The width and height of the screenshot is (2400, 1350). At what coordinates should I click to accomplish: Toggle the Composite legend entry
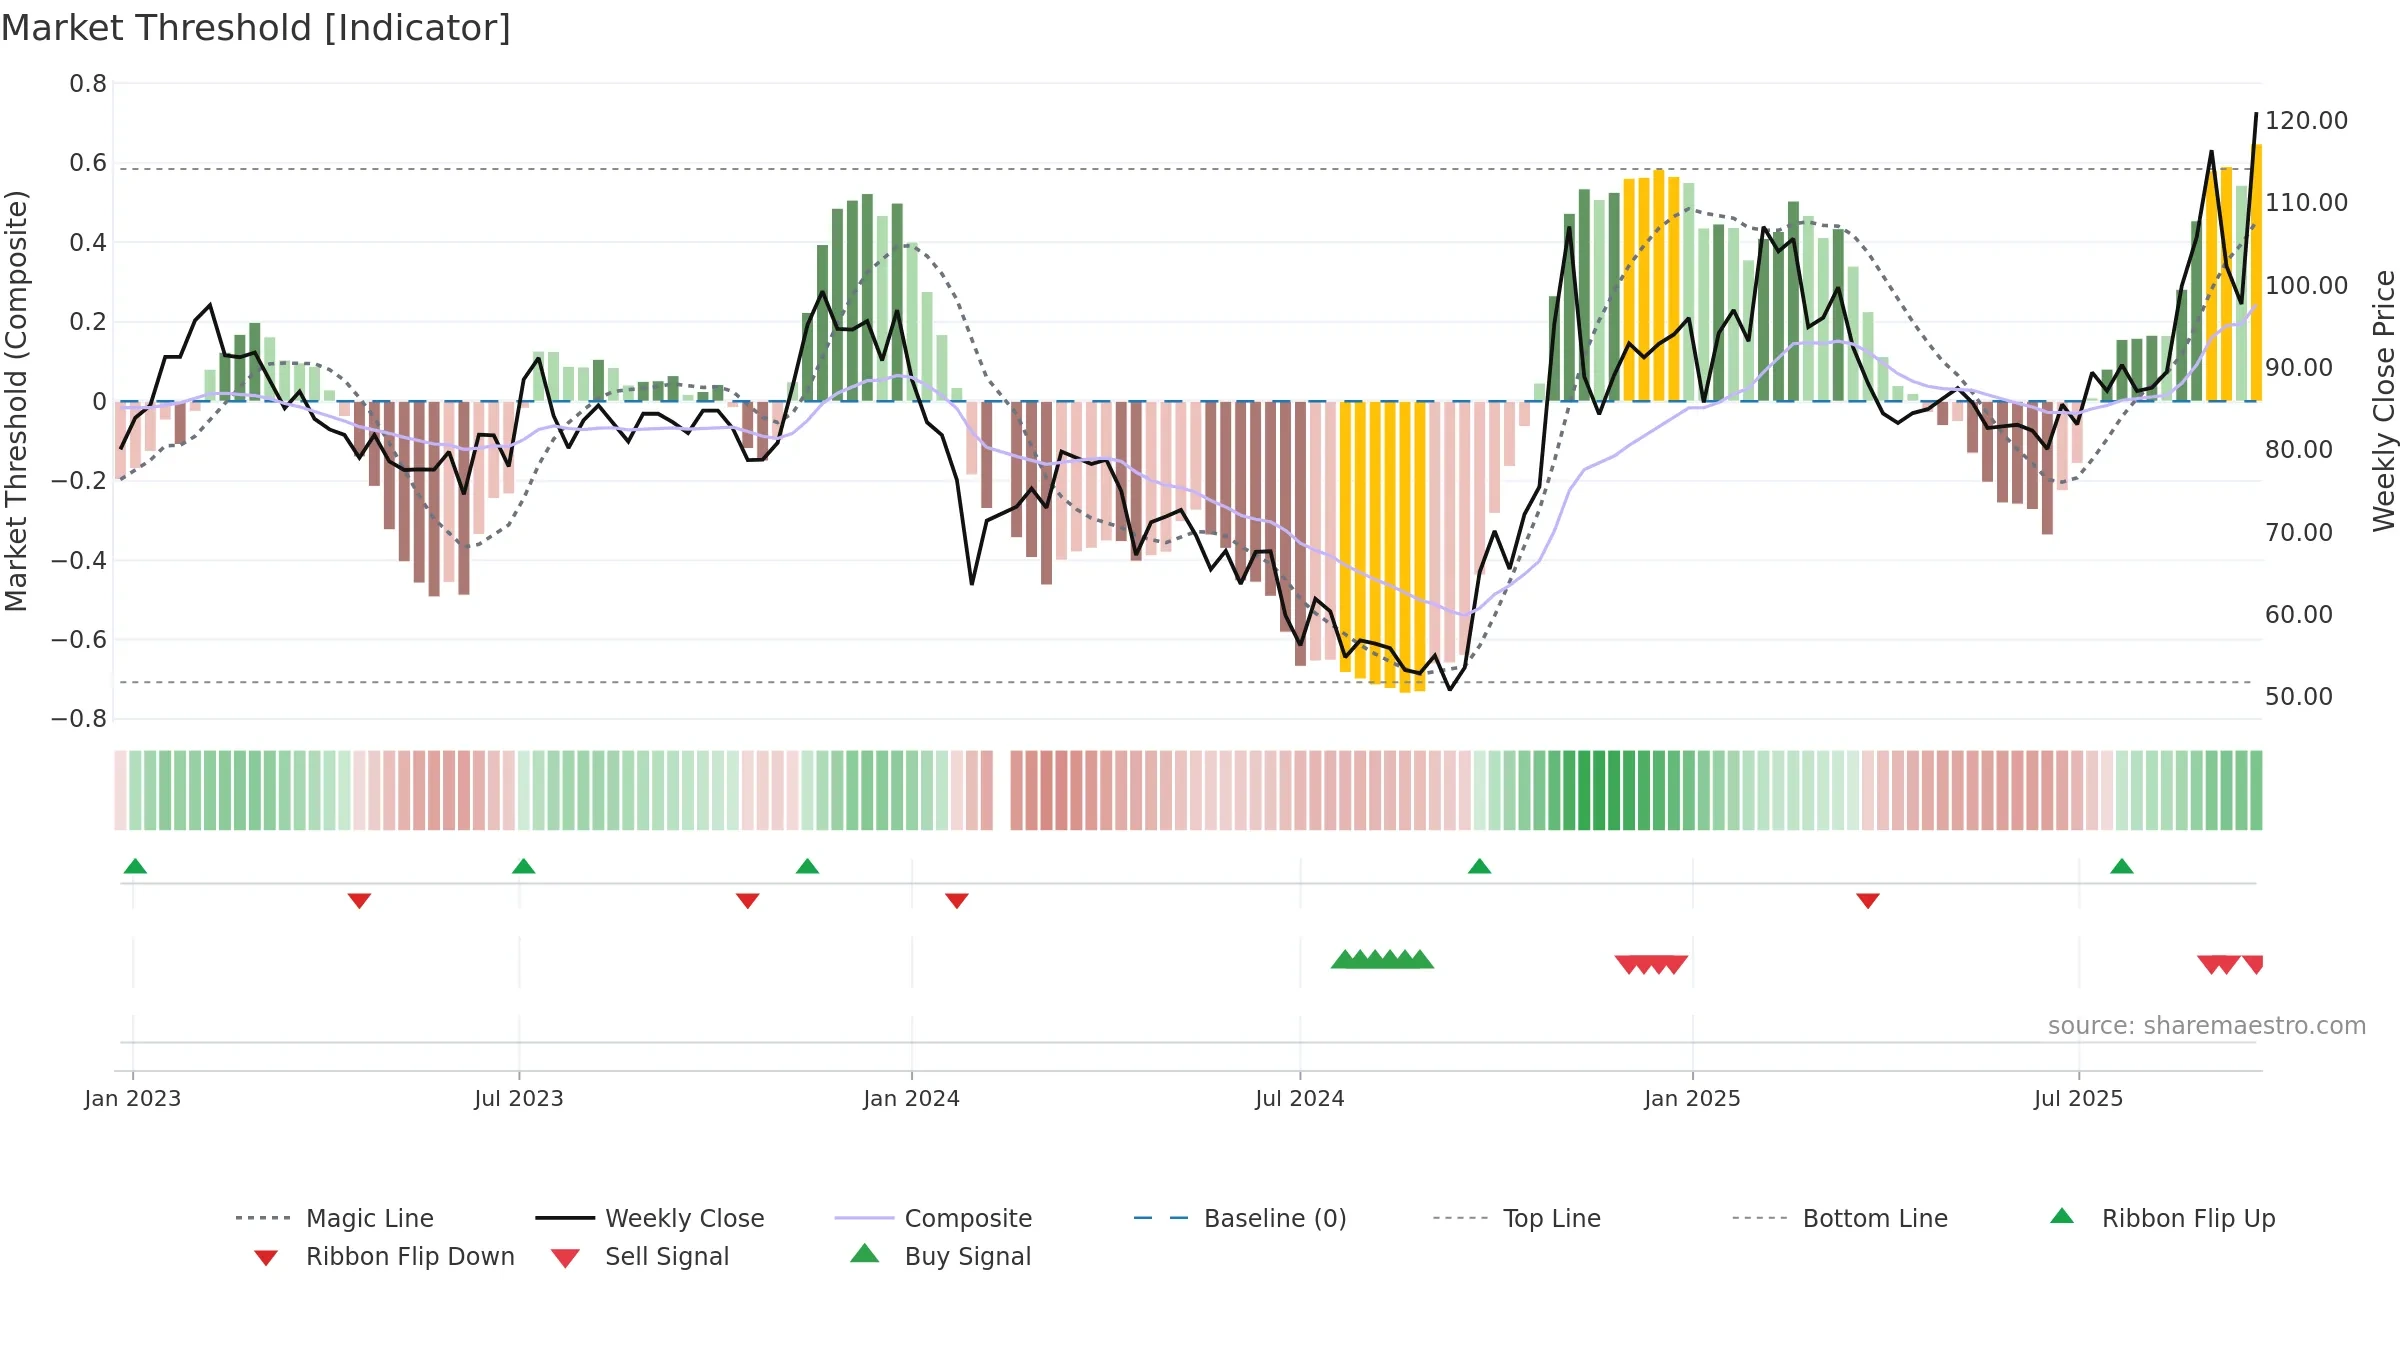(x=933, y=1218)
